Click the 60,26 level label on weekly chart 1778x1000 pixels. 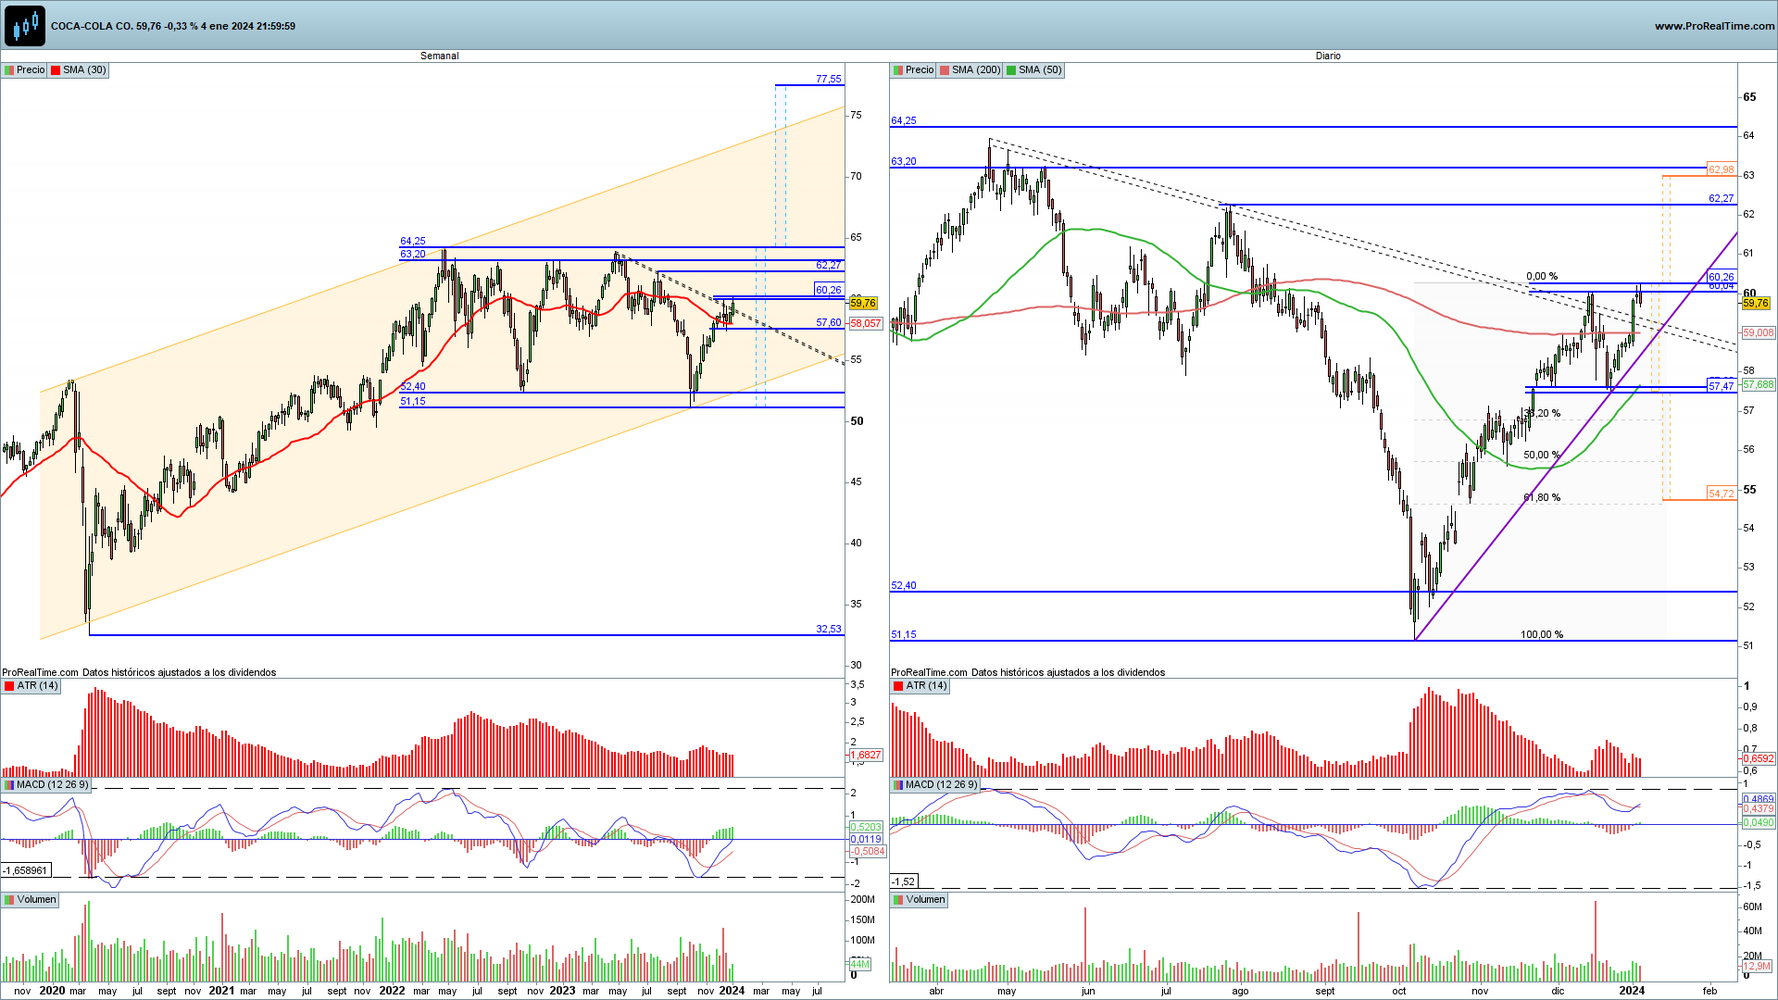[828, 290]
